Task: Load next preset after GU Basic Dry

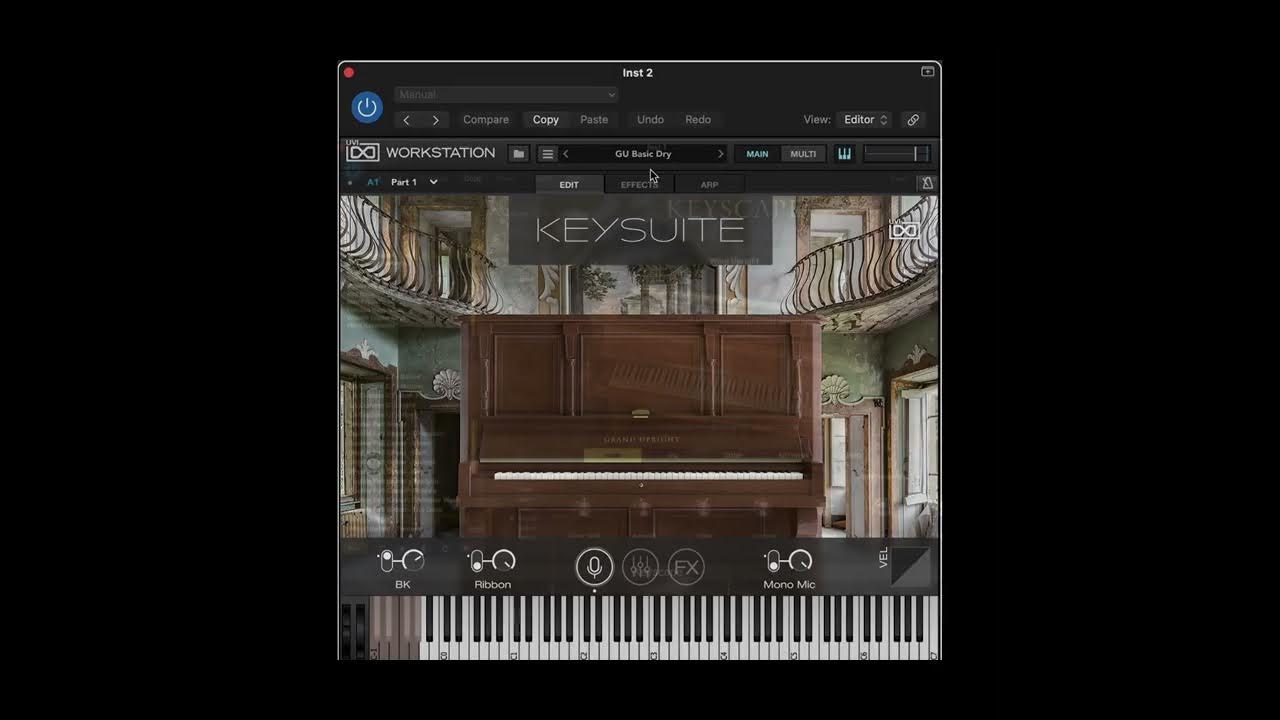Action: tap(720, 154)
